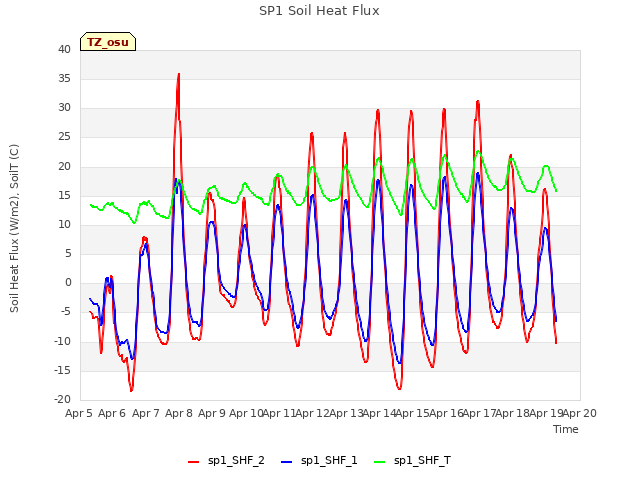This screenshot has width=640, height=480.
Task: Click the chart title SP1 Soil Heat Flux
Action: point(319,11)
